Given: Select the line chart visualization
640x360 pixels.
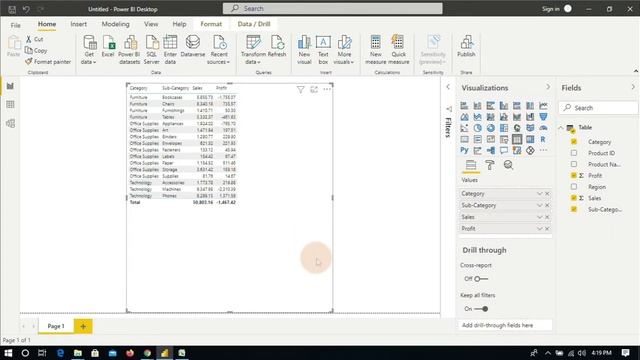Looking at the screenshot, I should click(543, 106).
